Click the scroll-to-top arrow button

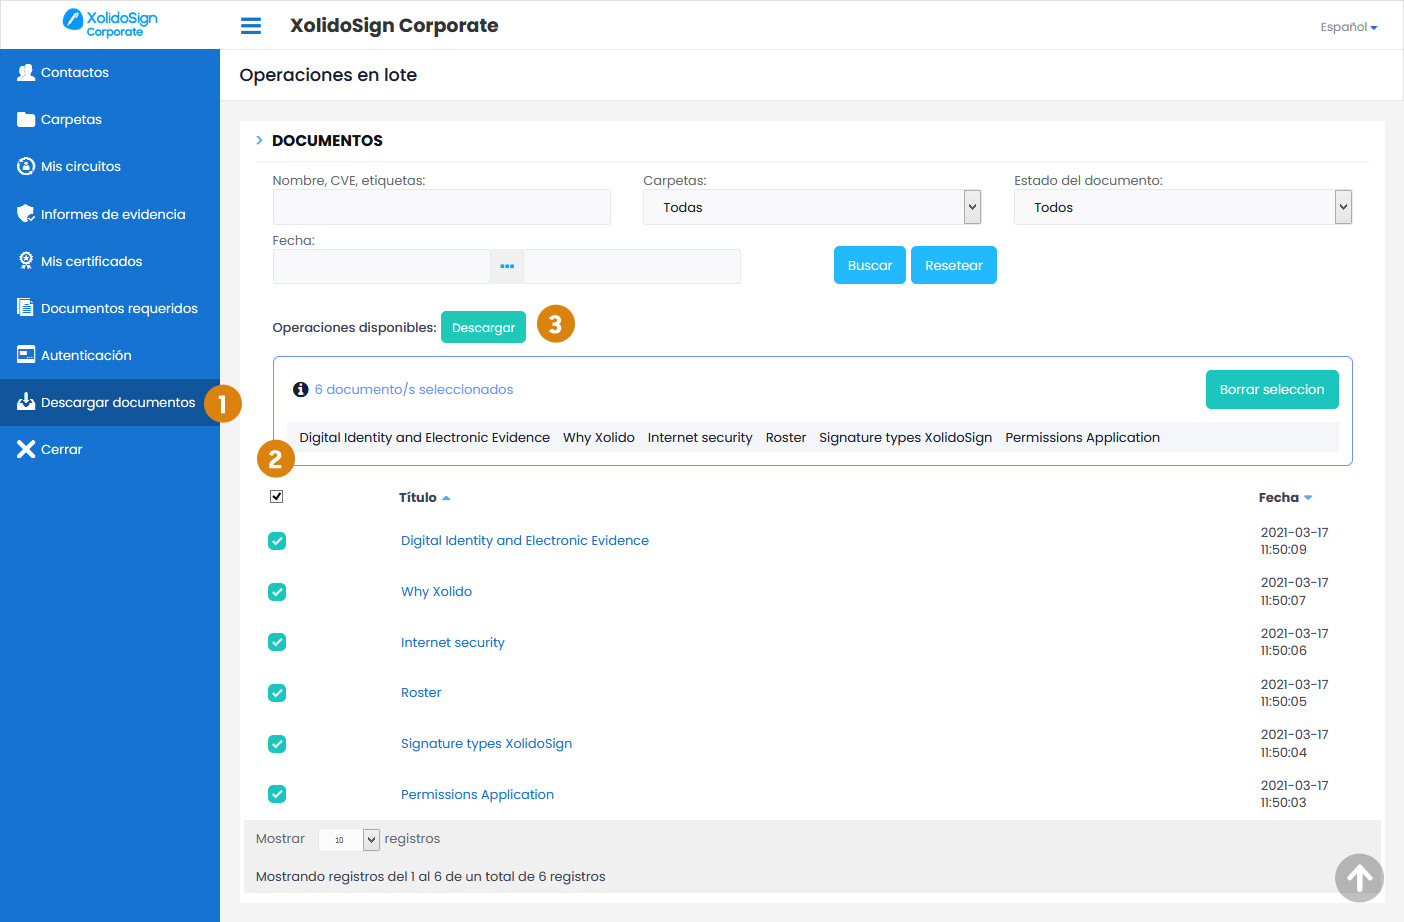[x=1359, y=878]
